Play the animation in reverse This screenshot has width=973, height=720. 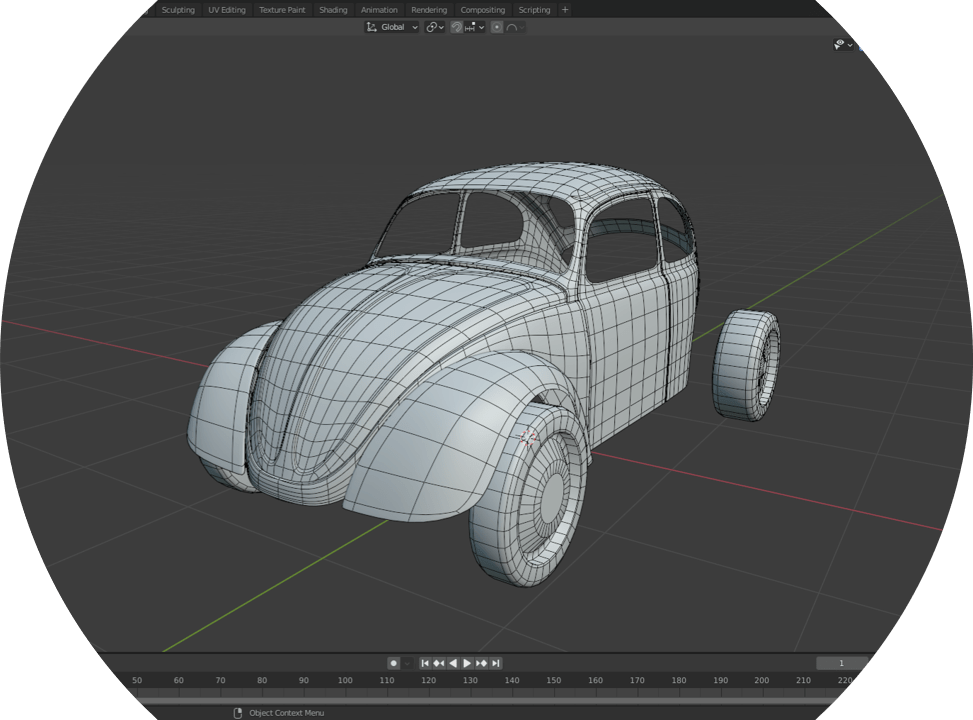point(453,664)
